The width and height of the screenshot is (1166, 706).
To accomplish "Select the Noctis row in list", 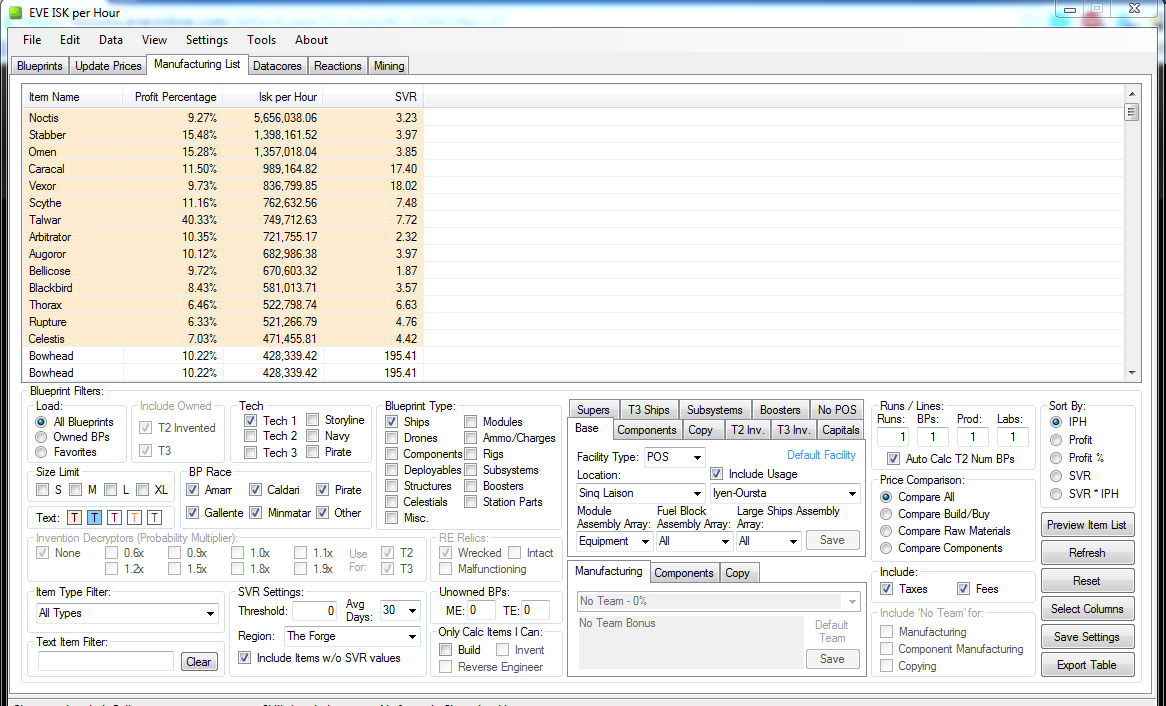I will pos(223,118).
